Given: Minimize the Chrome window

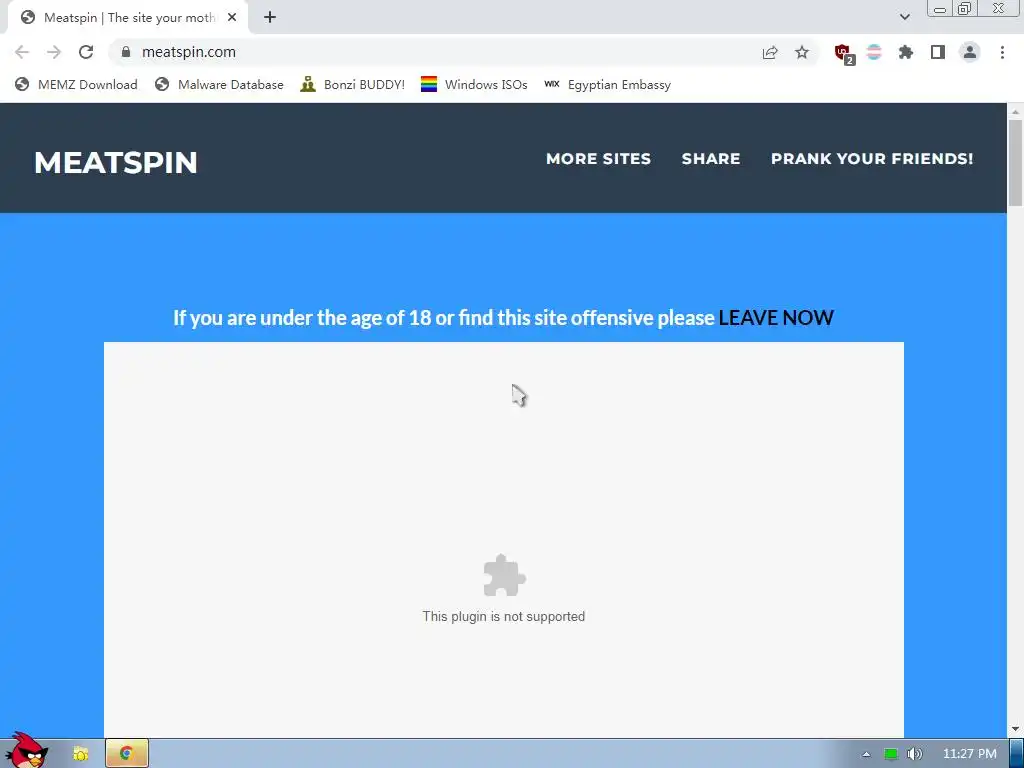Looking at the screenshot, I should tap(940, 9).
